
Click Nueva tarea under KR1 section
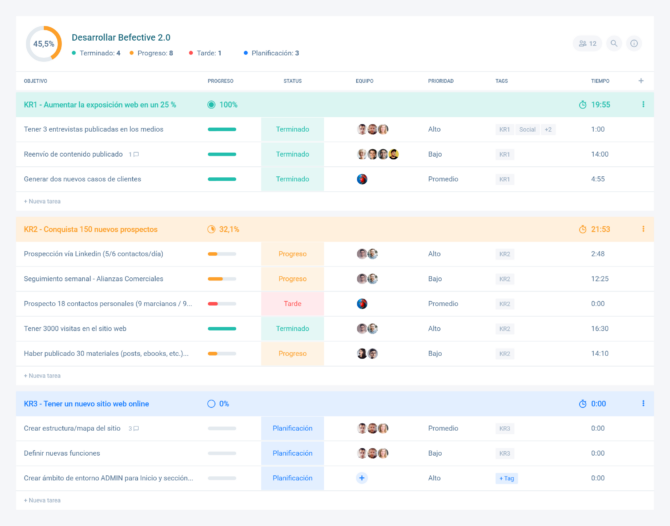tap(42, 201)
